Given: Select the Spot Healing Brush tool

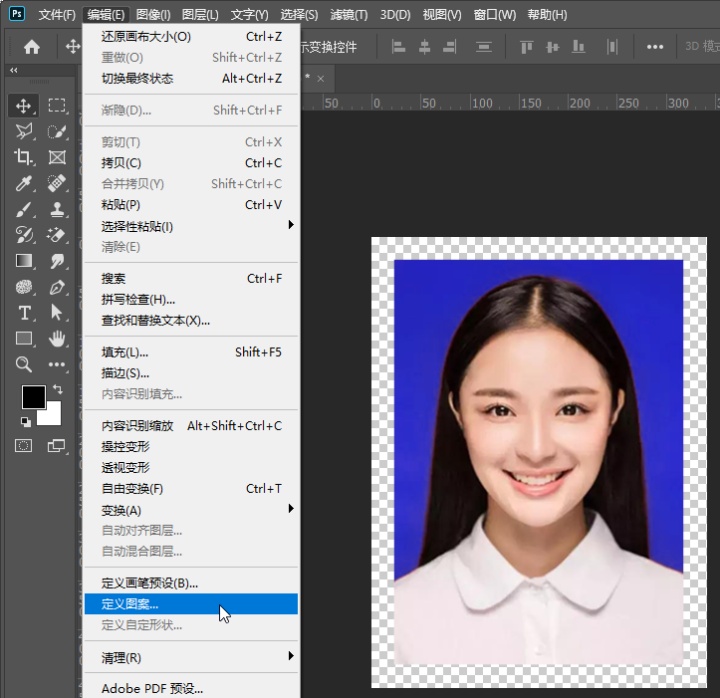Looking at the screenshot, I should [57, 183].
